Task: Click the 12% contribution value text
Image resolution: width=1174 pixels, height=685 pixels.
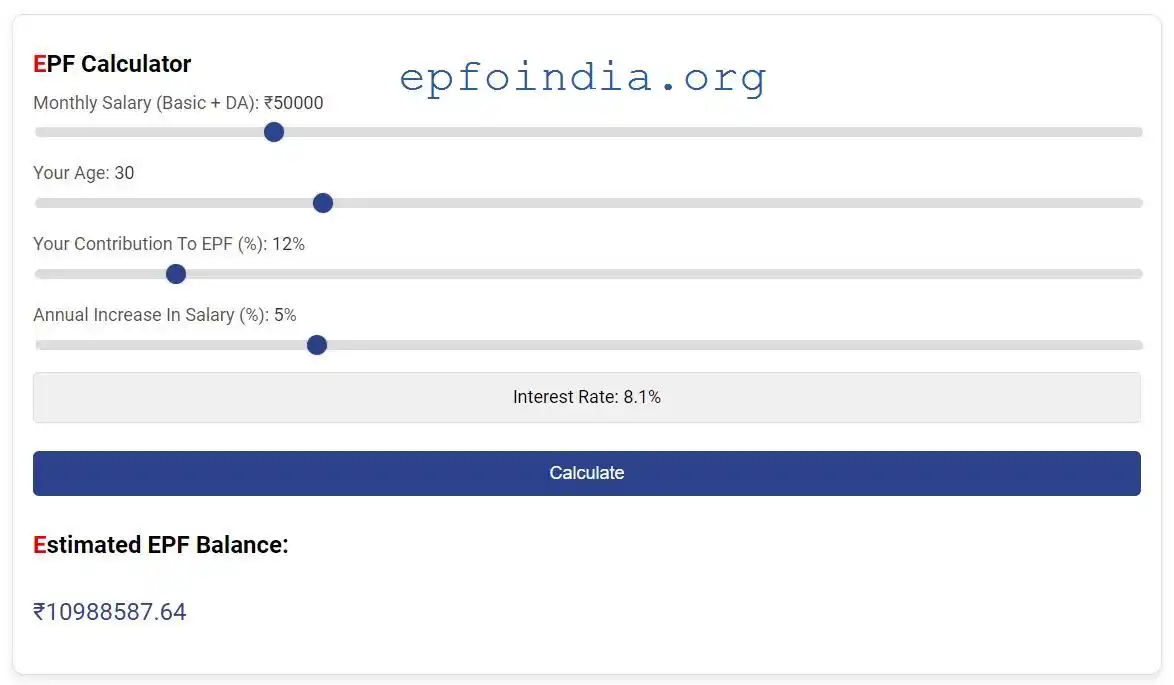Action: 292,243
